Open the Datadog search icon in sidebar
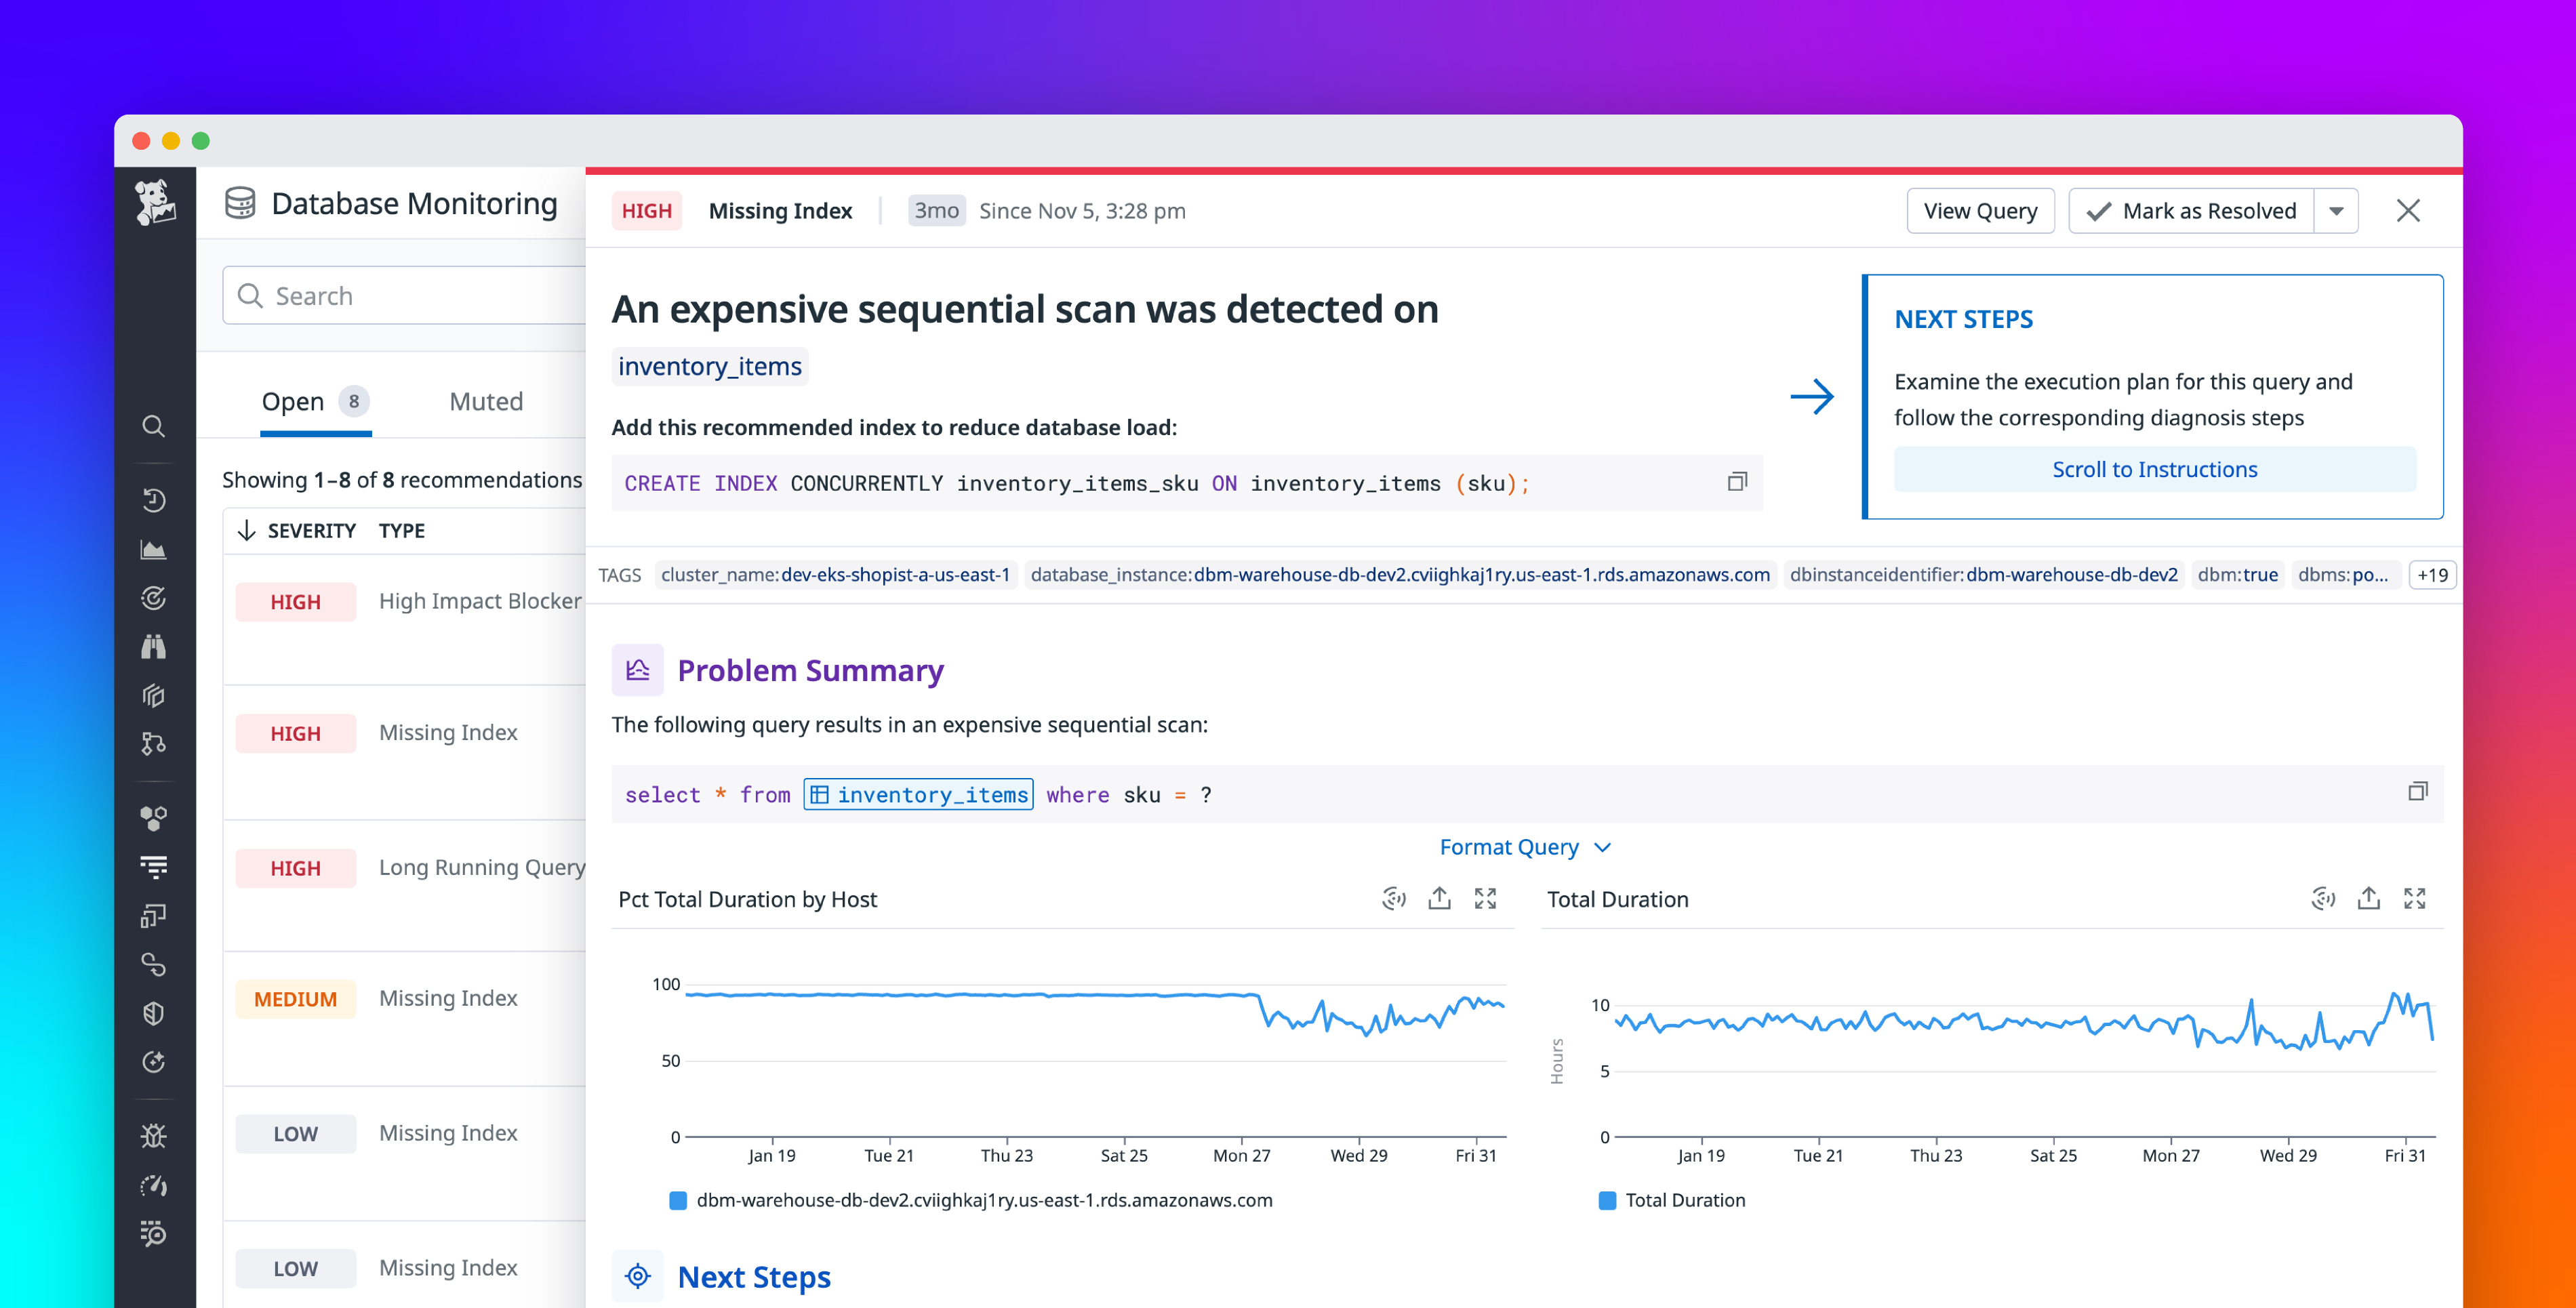The height and width of the screenshot is (1308, 2576). click(154, 425)
